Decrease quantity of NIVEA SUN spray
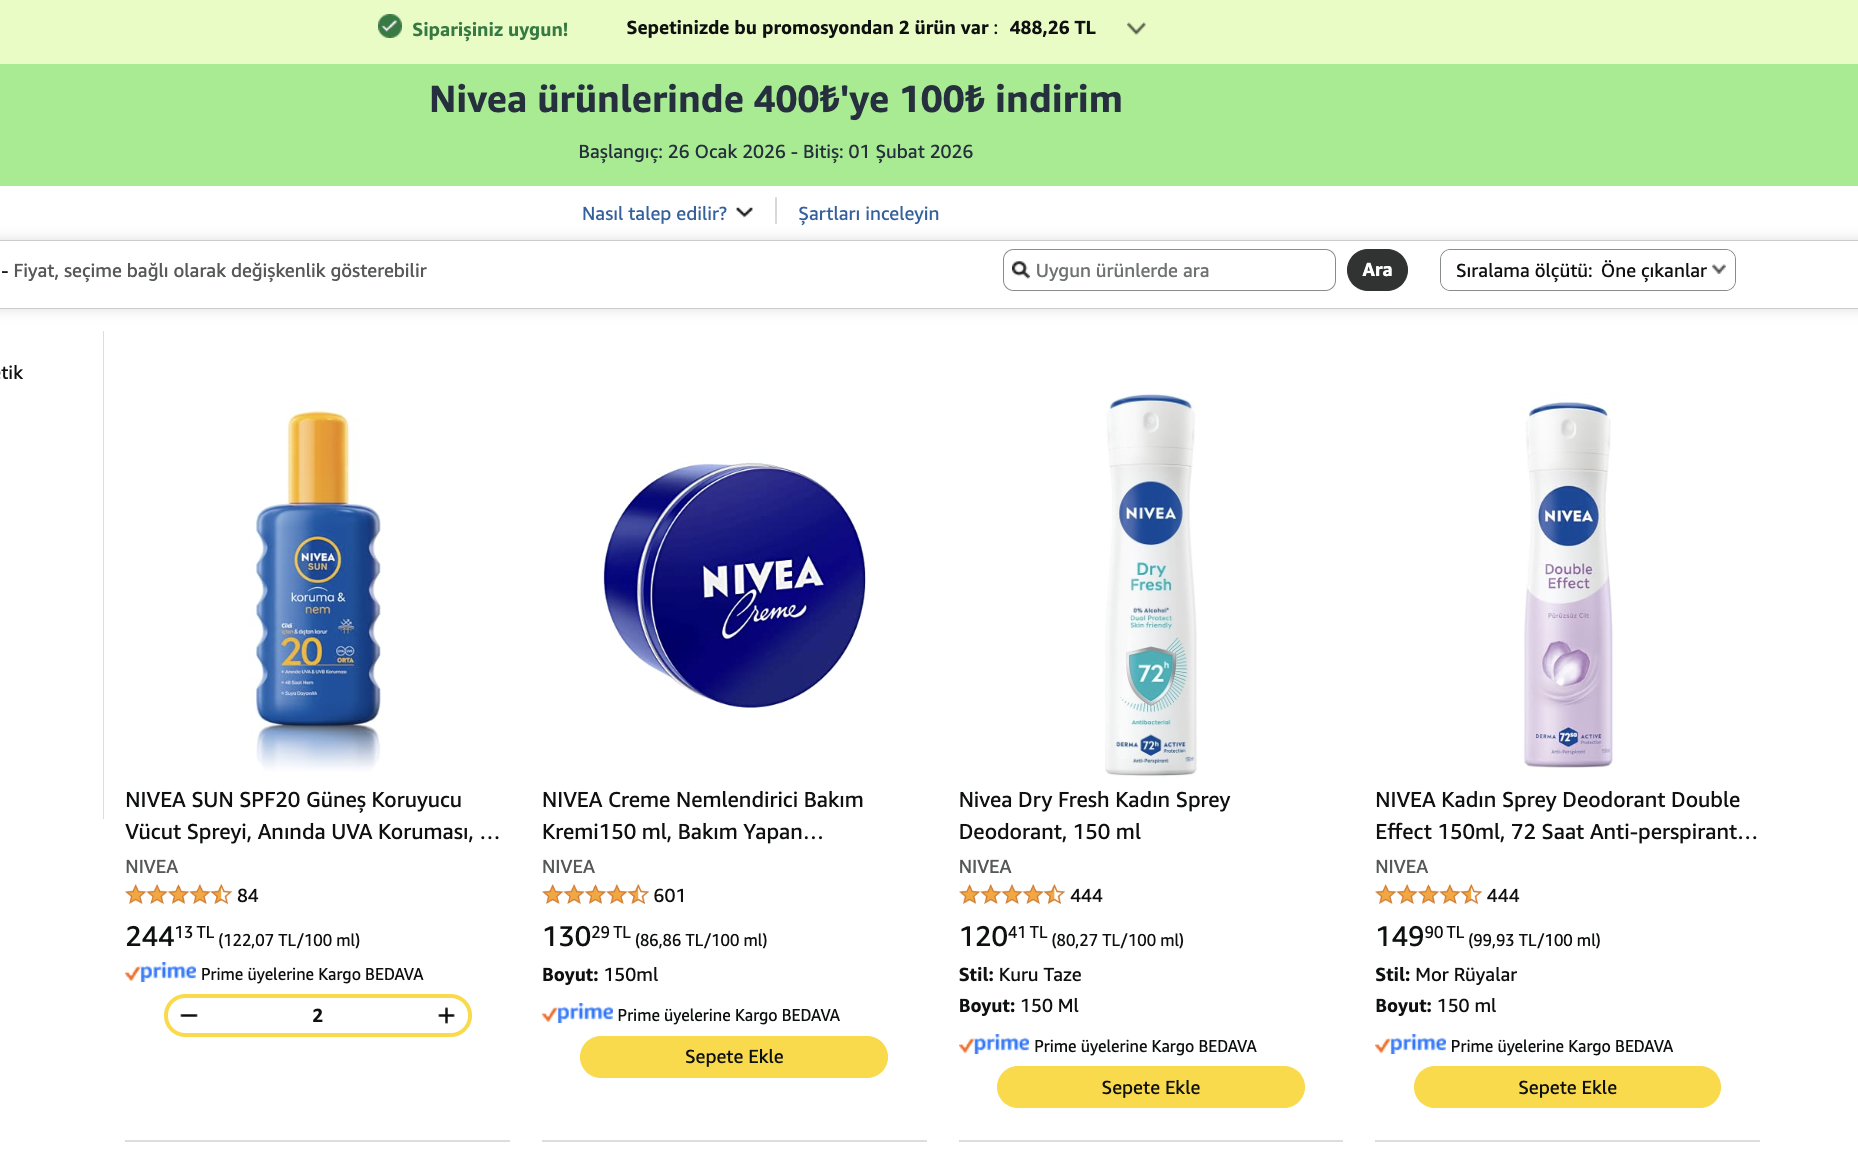 click(x=189, y=1015)
